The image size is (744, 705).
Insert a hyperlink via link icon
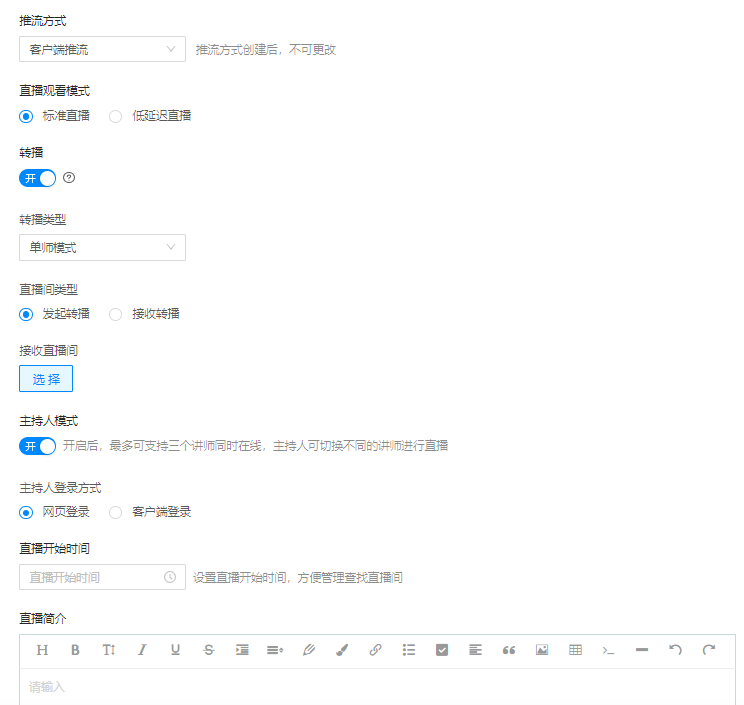tap(375, 649)
